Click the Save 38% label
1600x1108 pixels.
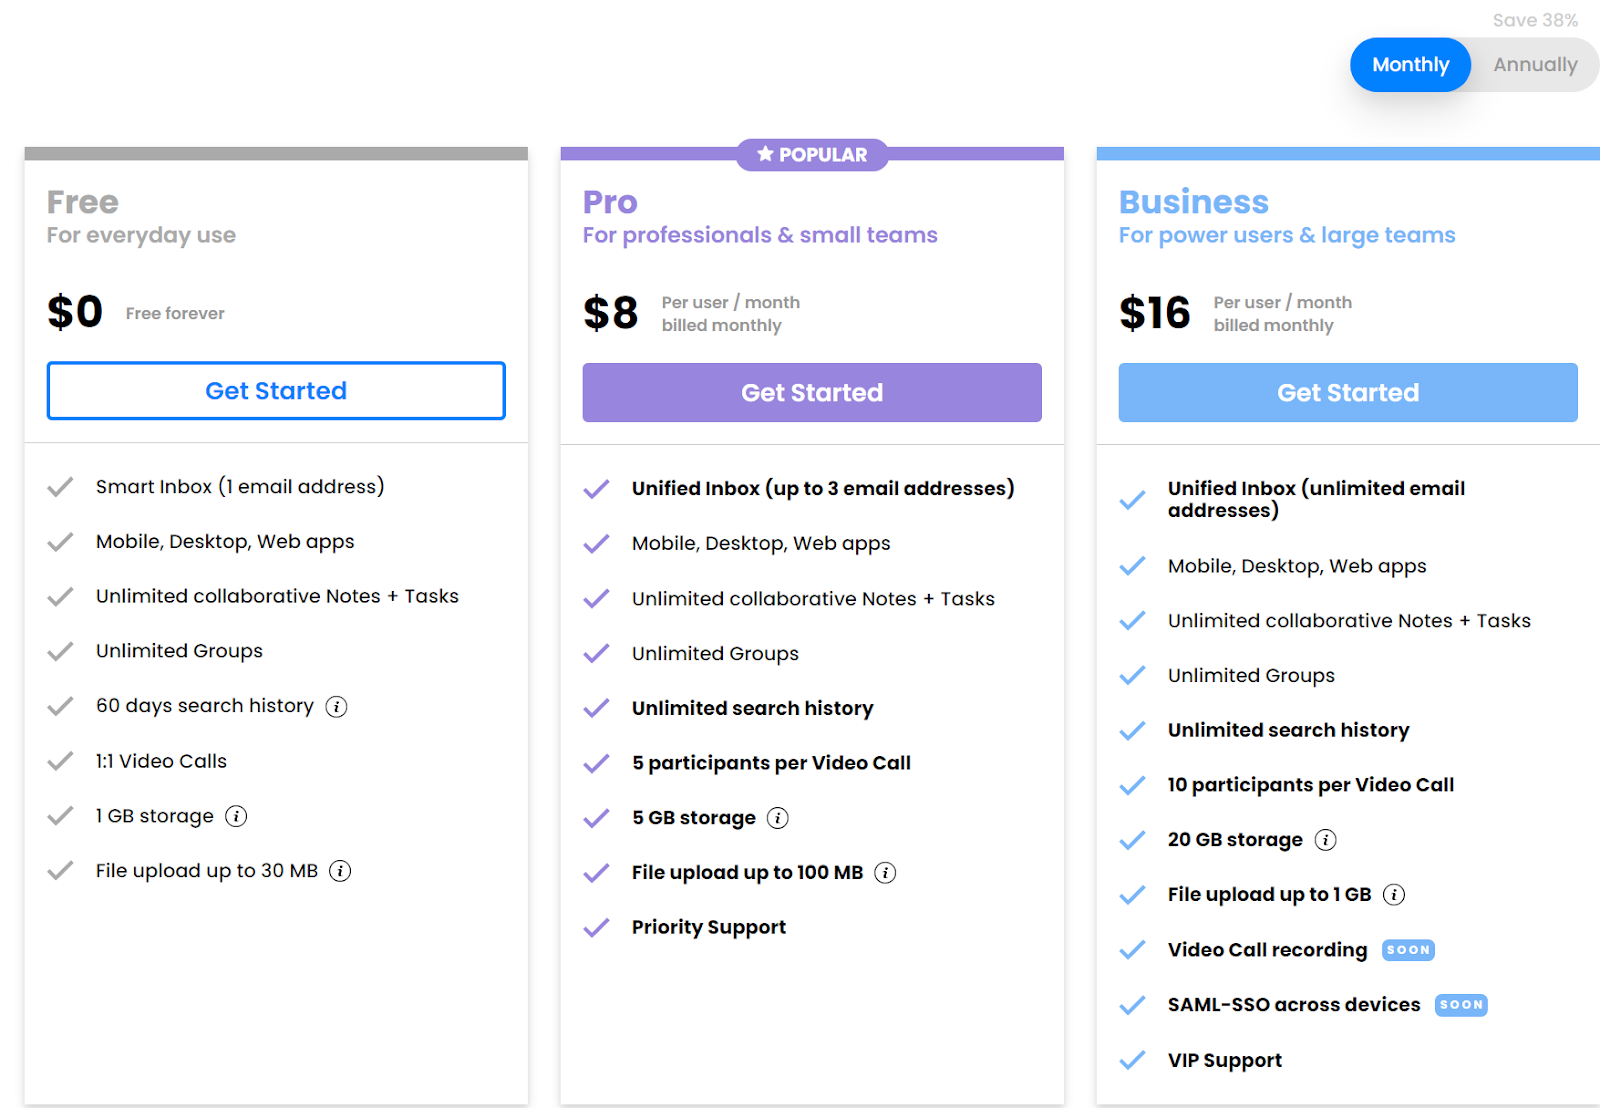1535,20
